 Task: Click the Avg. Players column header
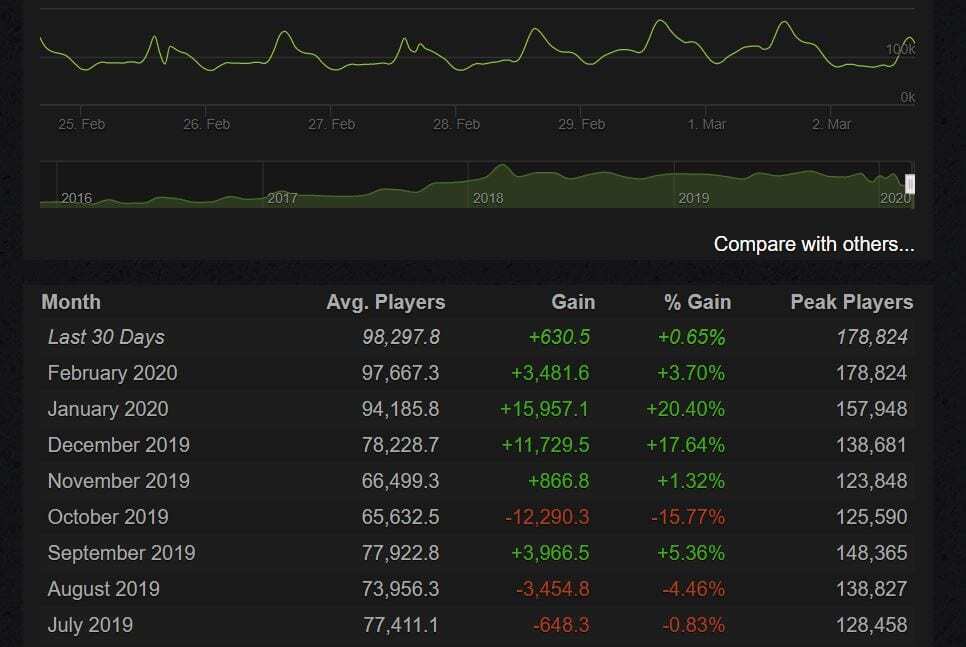tap(385, 302)
